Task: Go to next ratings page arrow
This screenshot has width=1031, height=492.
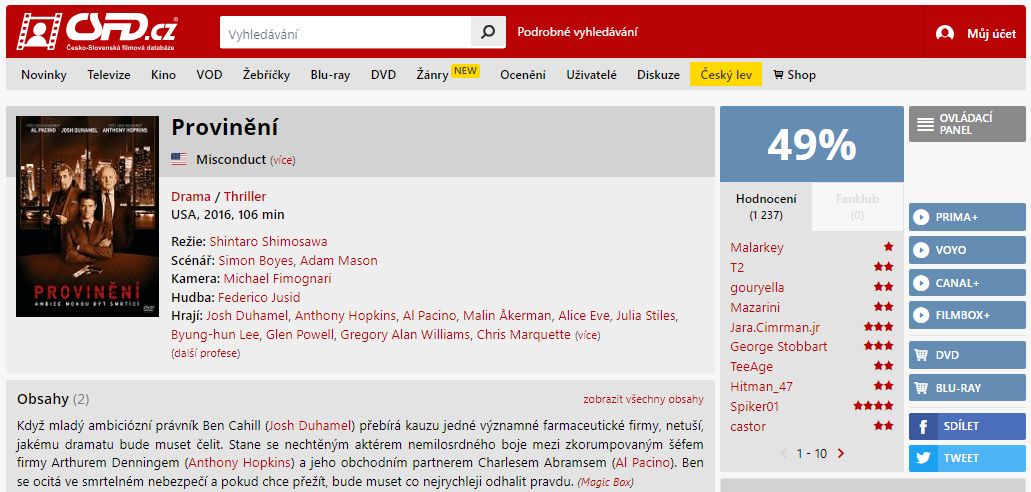Action: (841, 453)
